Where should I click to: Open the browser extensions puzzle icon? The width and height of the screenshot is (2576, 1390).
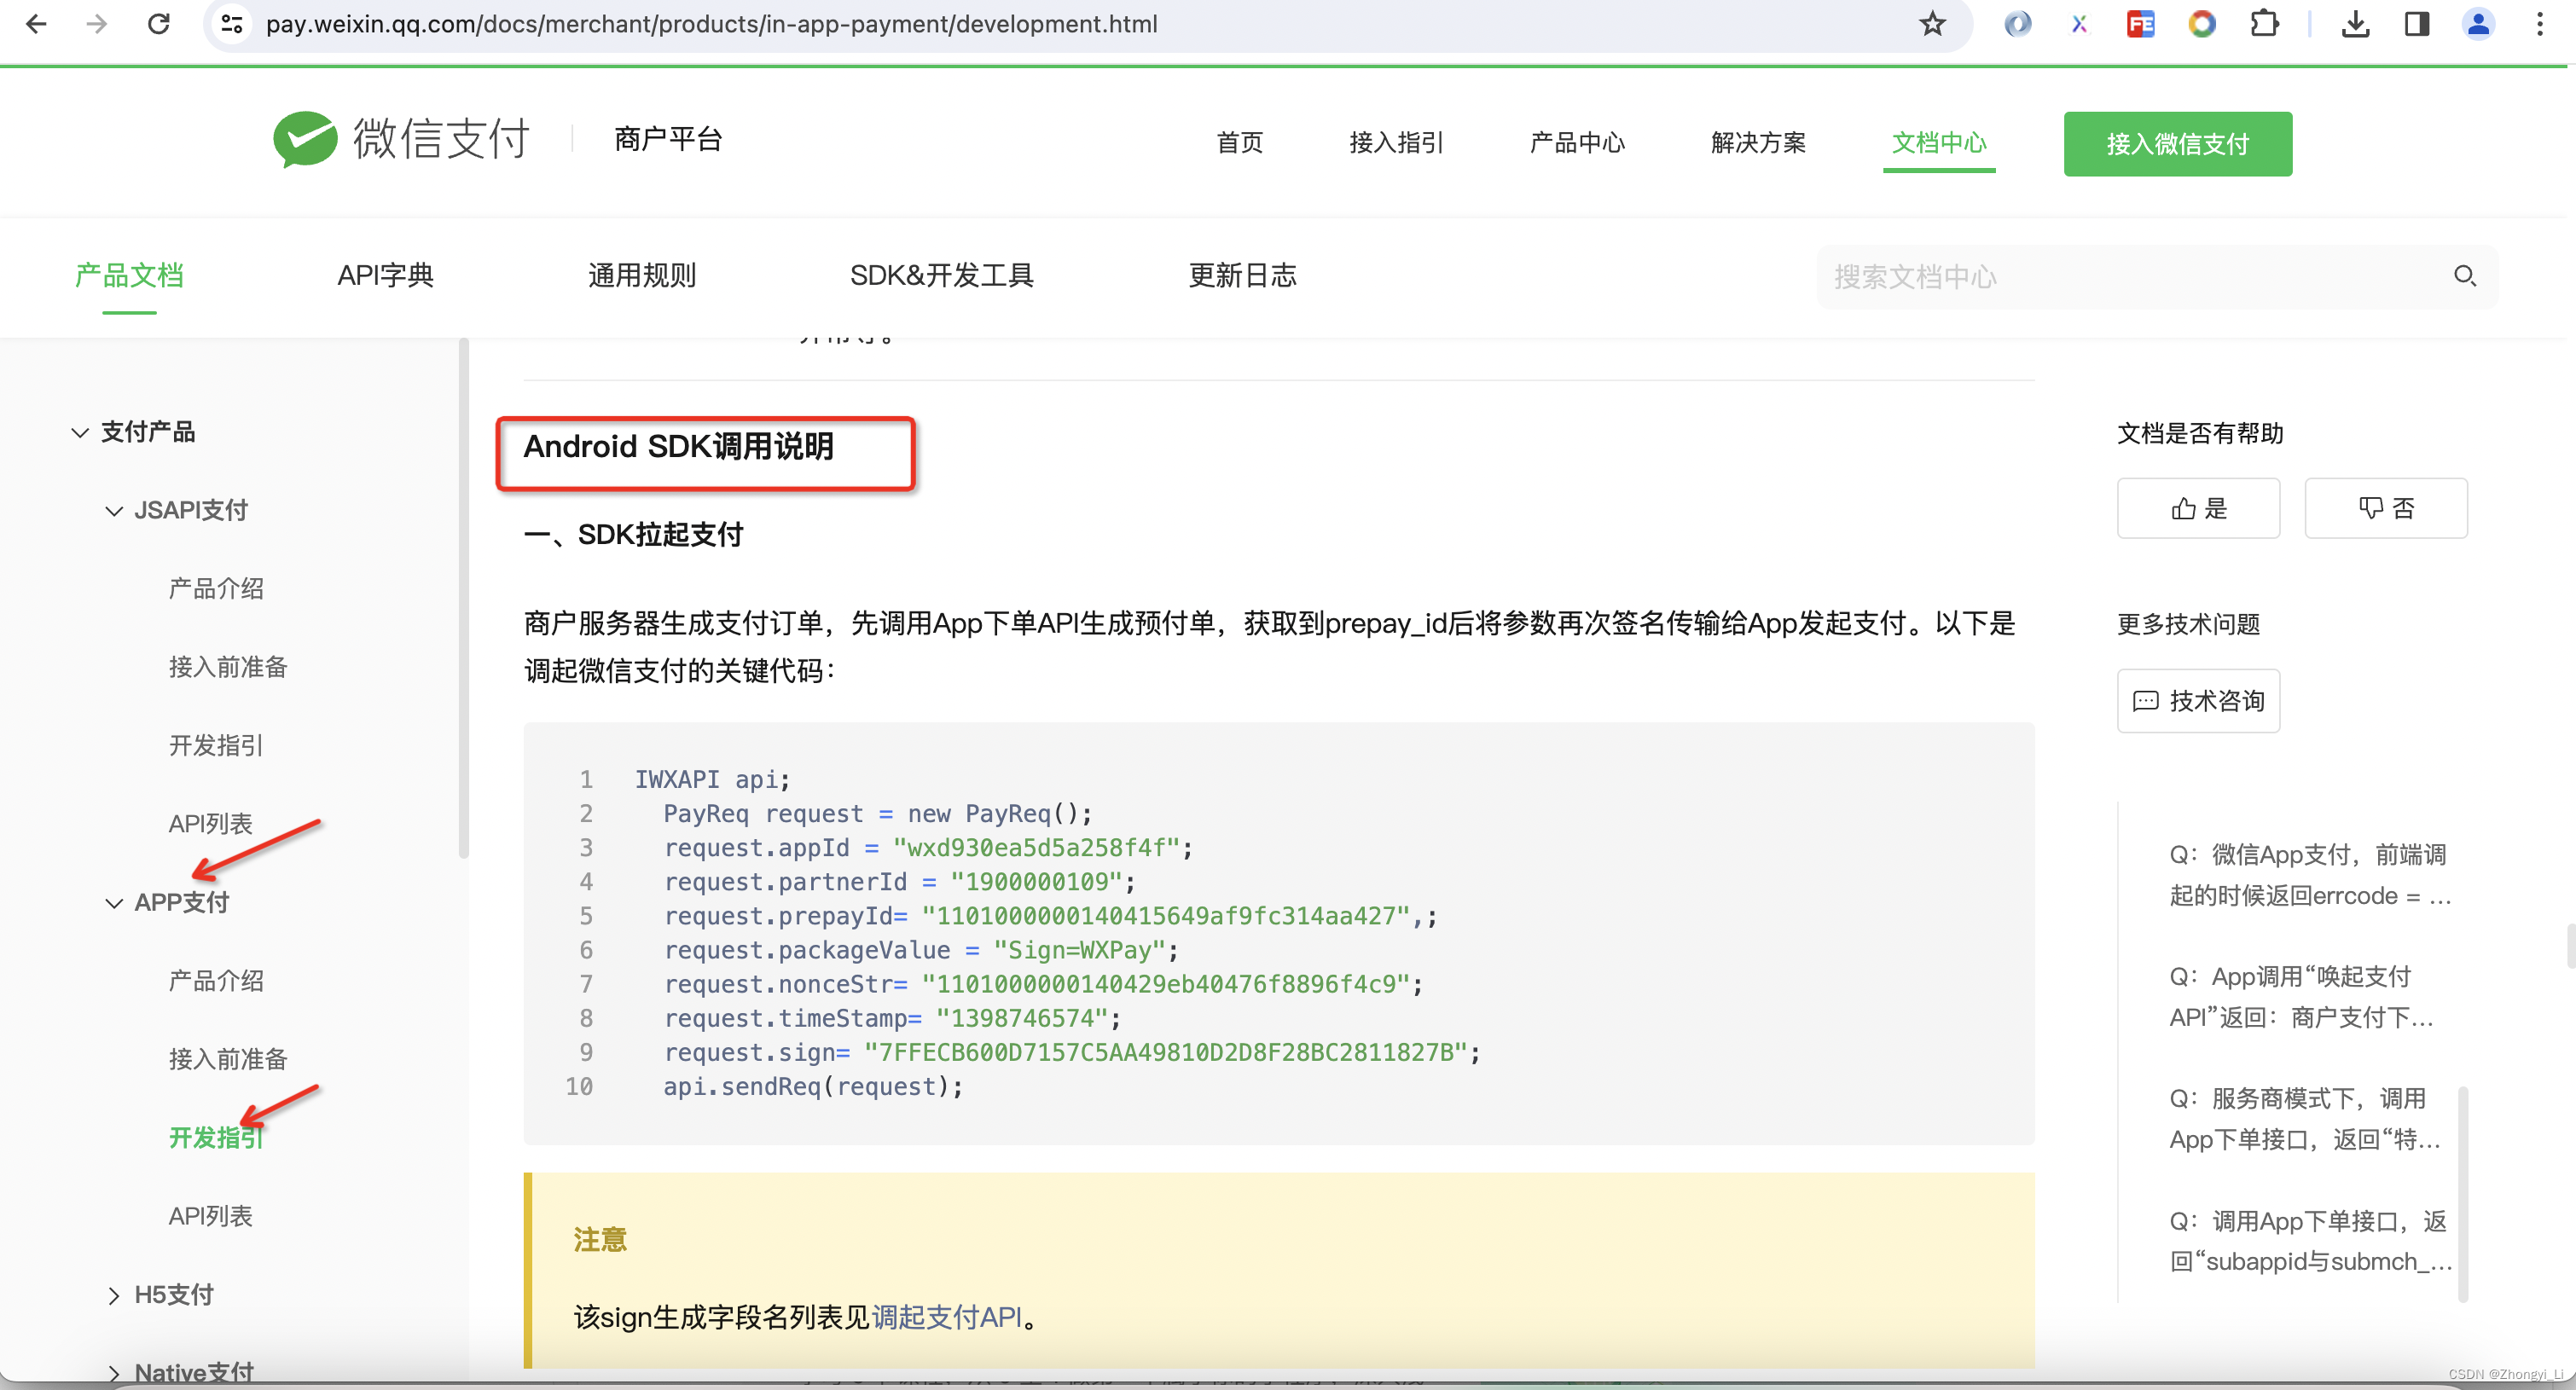2264,23
